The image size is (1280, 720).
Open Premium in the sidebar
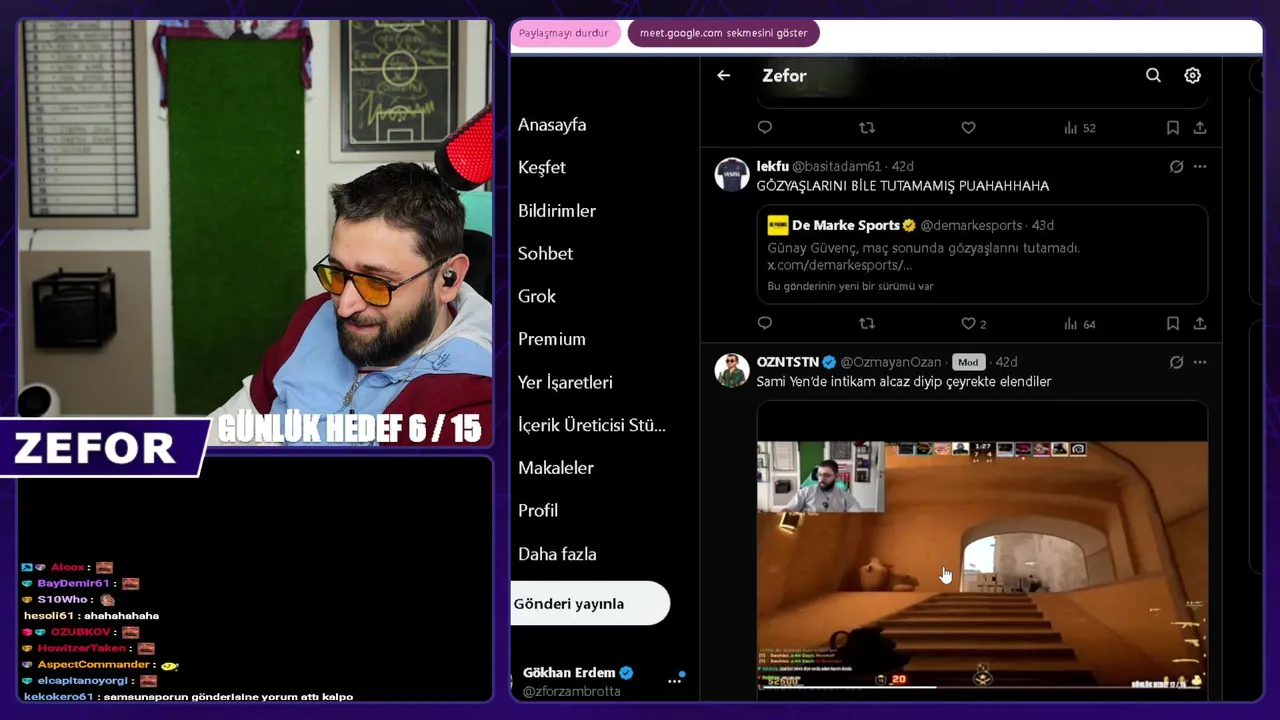coord(552,339)
